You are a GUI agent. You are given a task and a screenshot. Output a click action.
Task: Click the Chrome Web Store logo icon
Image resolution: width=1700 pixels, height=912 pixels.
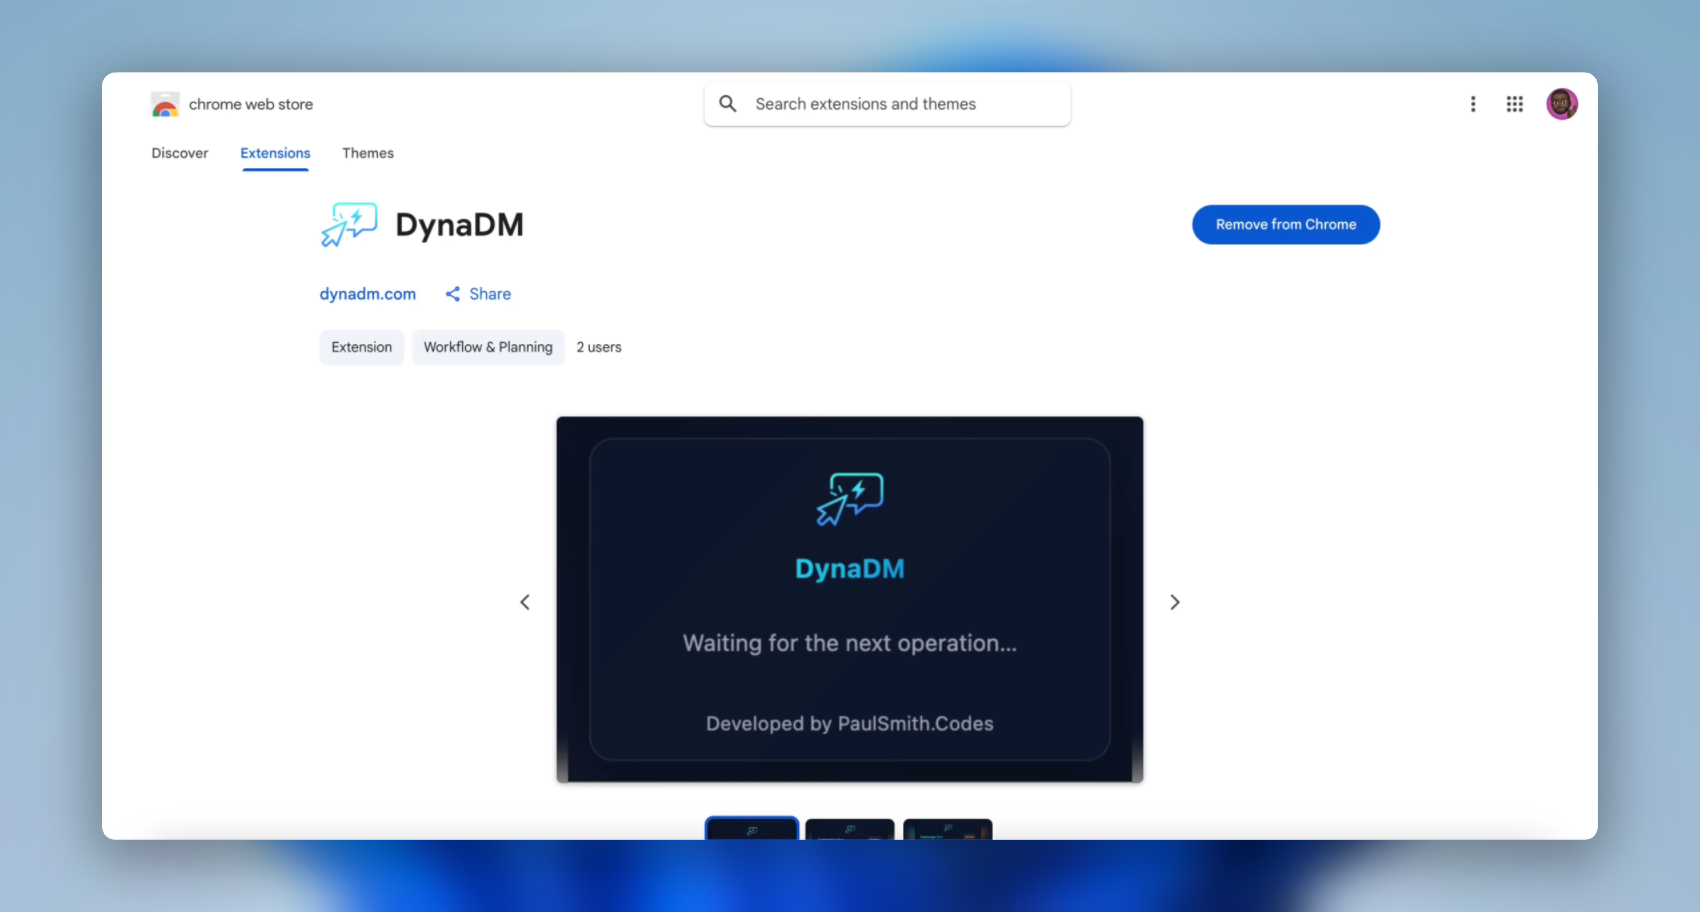(x=165, y=104)
